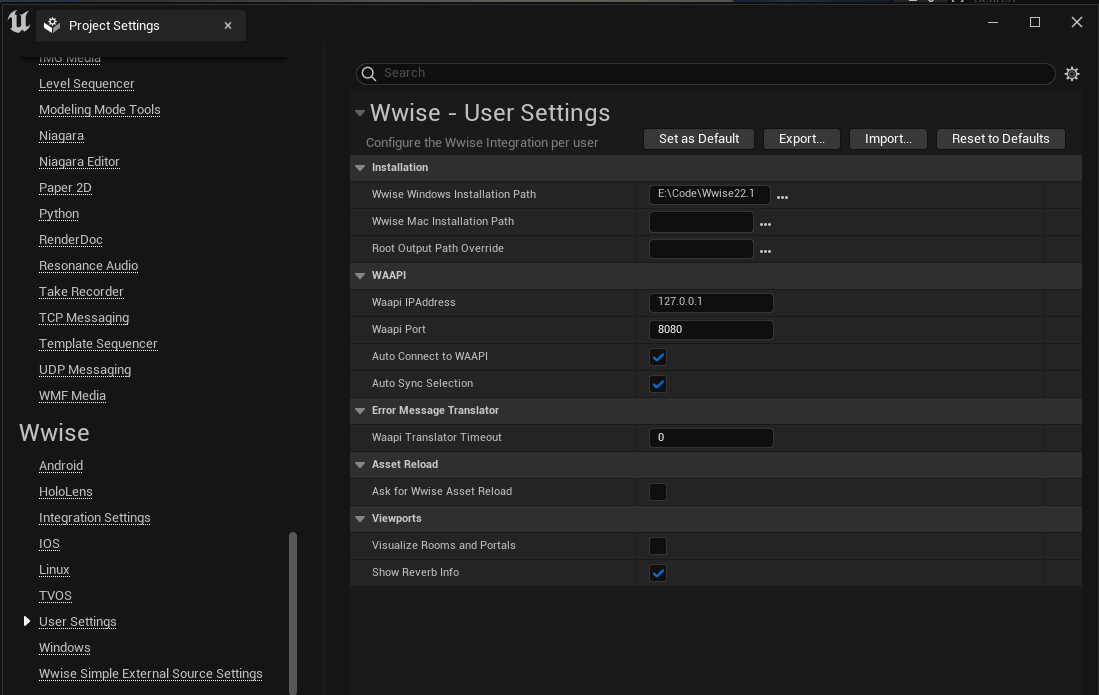Browse for Wwise Mac Installation Path
The image size is (1099, 695).
765,224
